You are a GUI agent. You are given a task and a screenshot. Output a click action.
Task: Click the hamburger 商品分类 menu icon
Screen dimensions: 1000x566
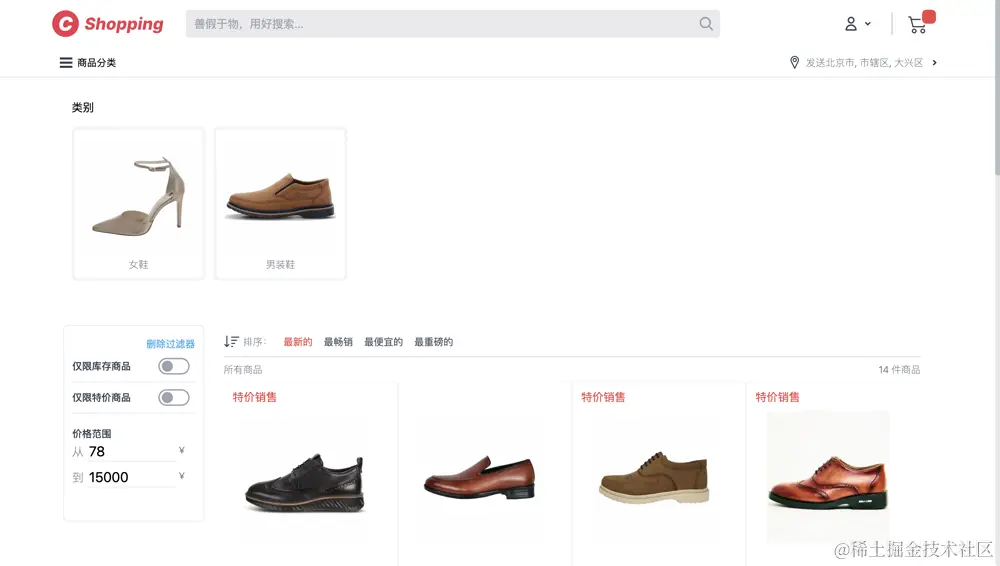click(x=66, y=63)
